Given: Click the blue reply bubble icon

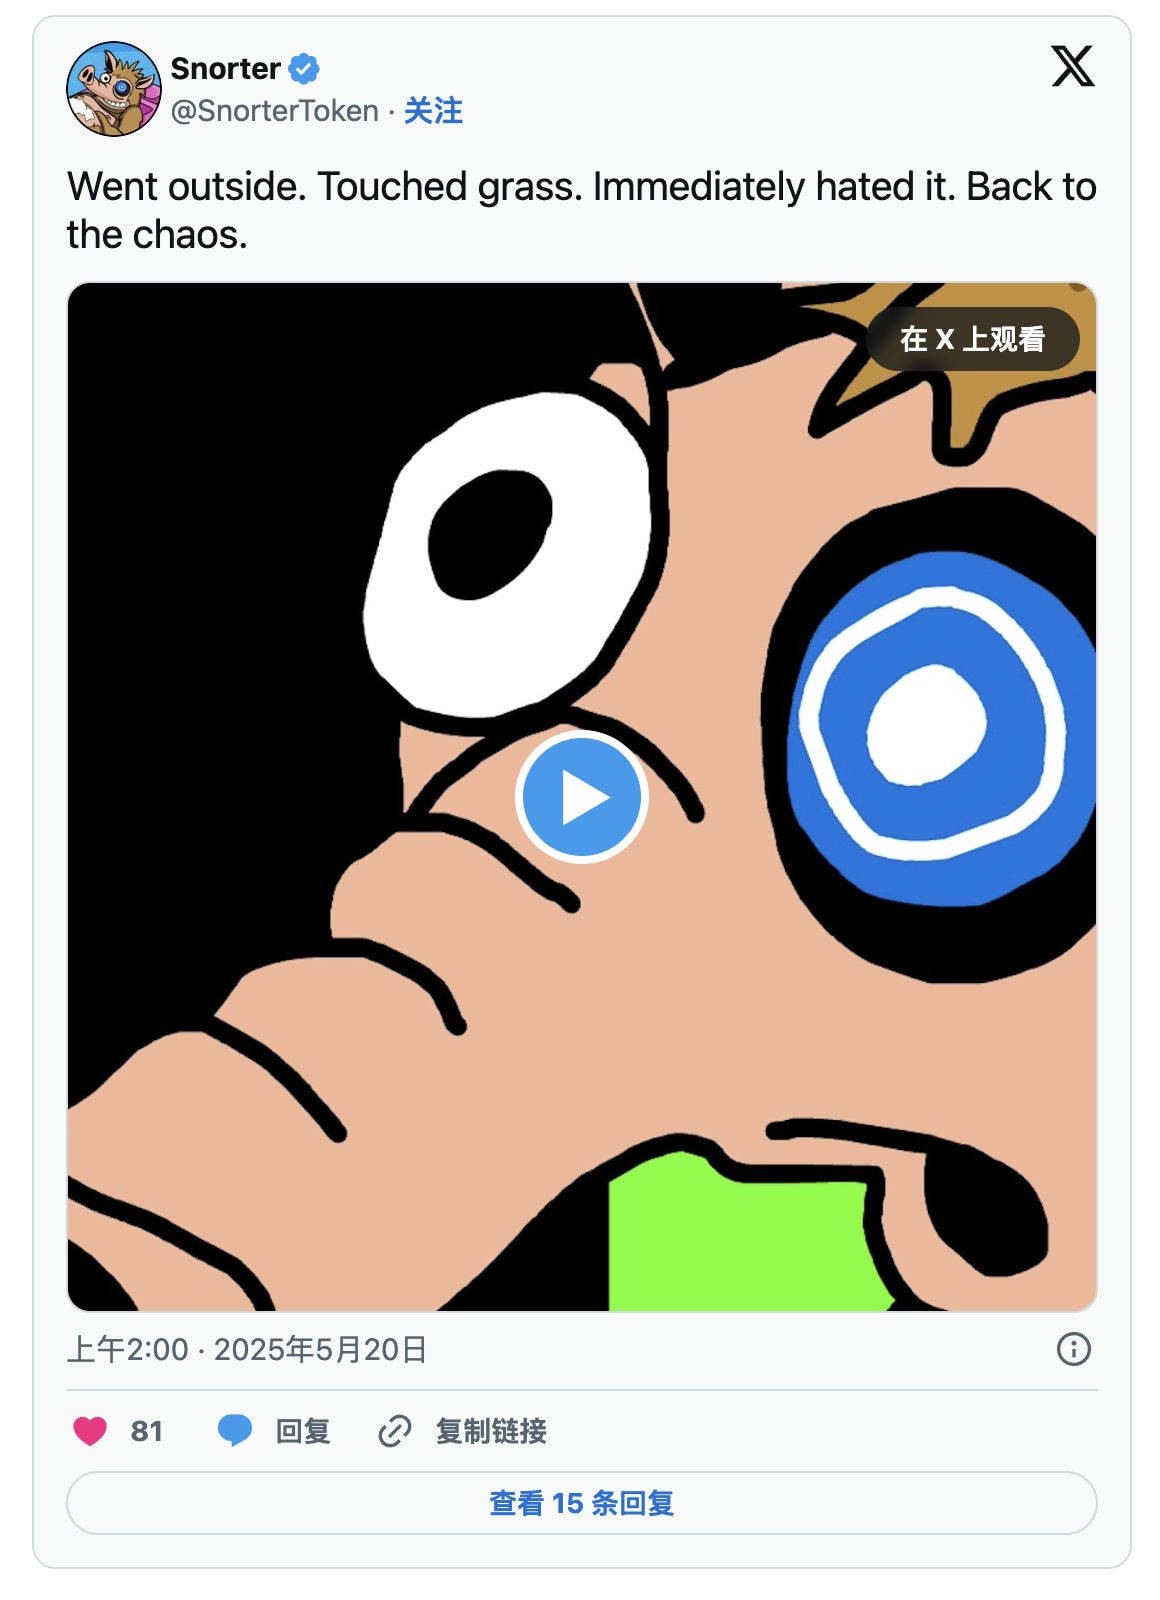Looking at the screenshot, I should pos(235,1431).
